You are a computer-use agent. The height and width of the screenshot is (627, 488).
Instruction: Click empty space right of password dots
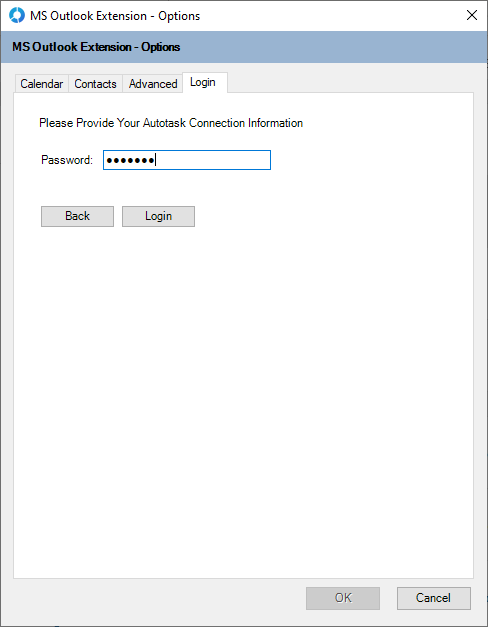click(x=212, y=160)
